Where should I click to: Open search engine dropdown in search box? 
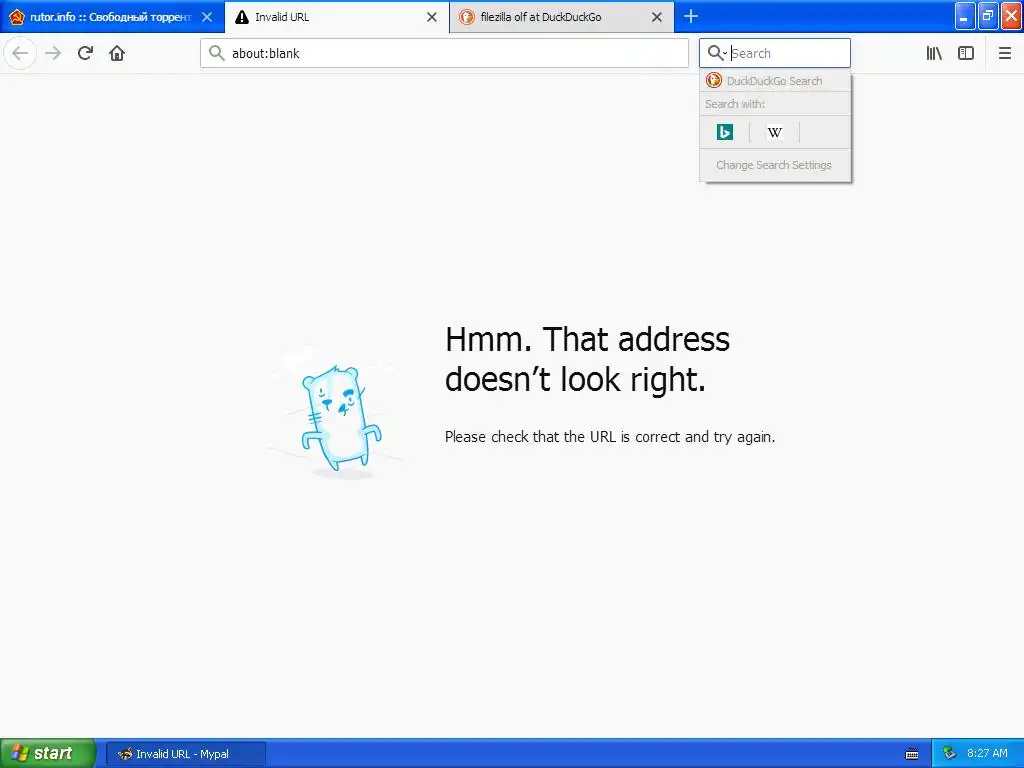point(717,53)
